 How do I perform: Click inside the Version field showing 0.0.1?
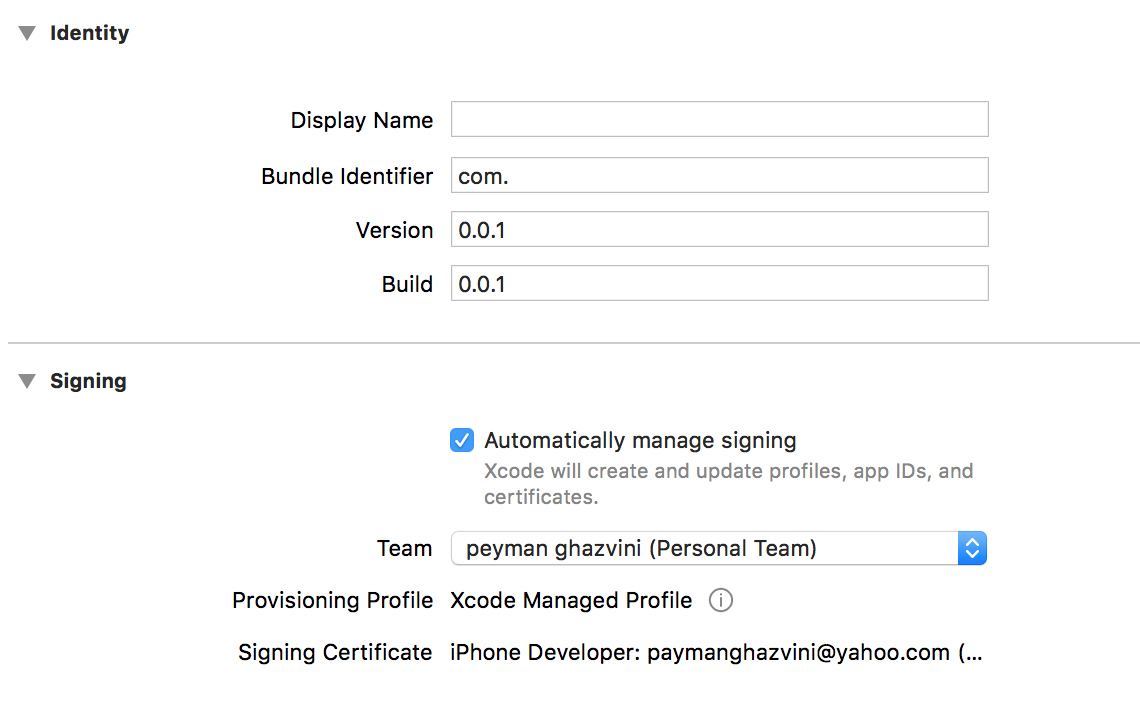718,229
